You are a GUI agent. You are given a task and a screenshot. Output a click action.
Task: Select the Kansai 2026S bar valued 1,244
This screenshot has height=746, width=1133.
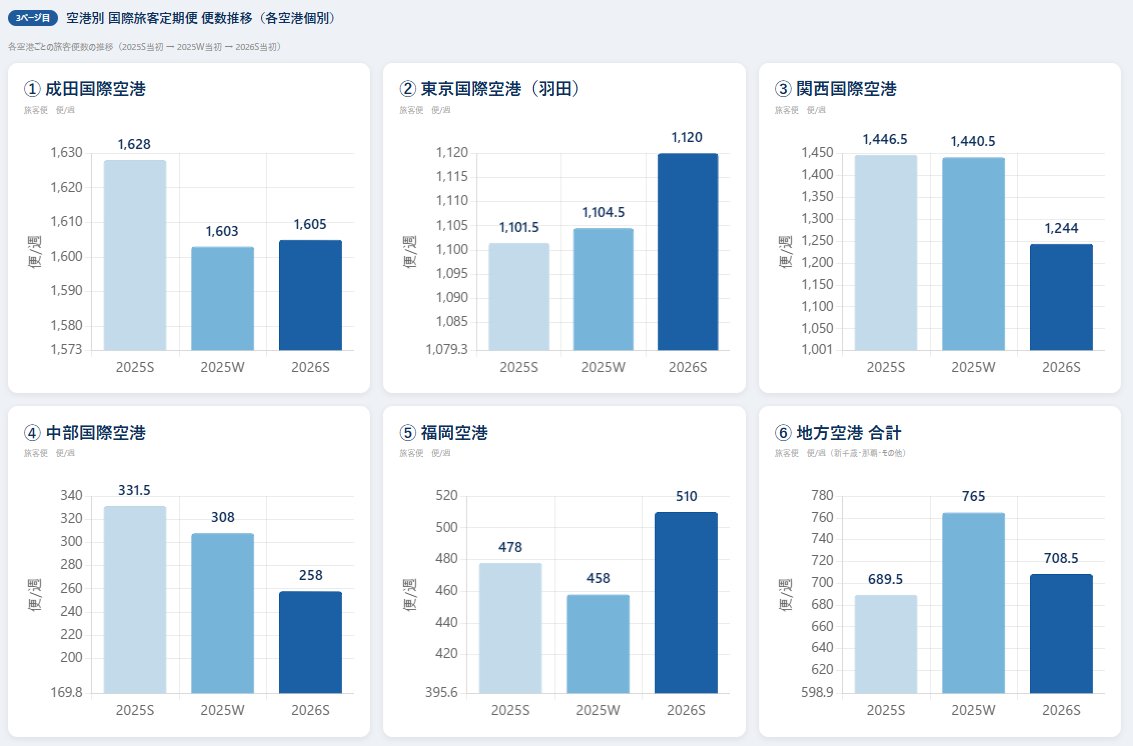tap(1061, 298)
